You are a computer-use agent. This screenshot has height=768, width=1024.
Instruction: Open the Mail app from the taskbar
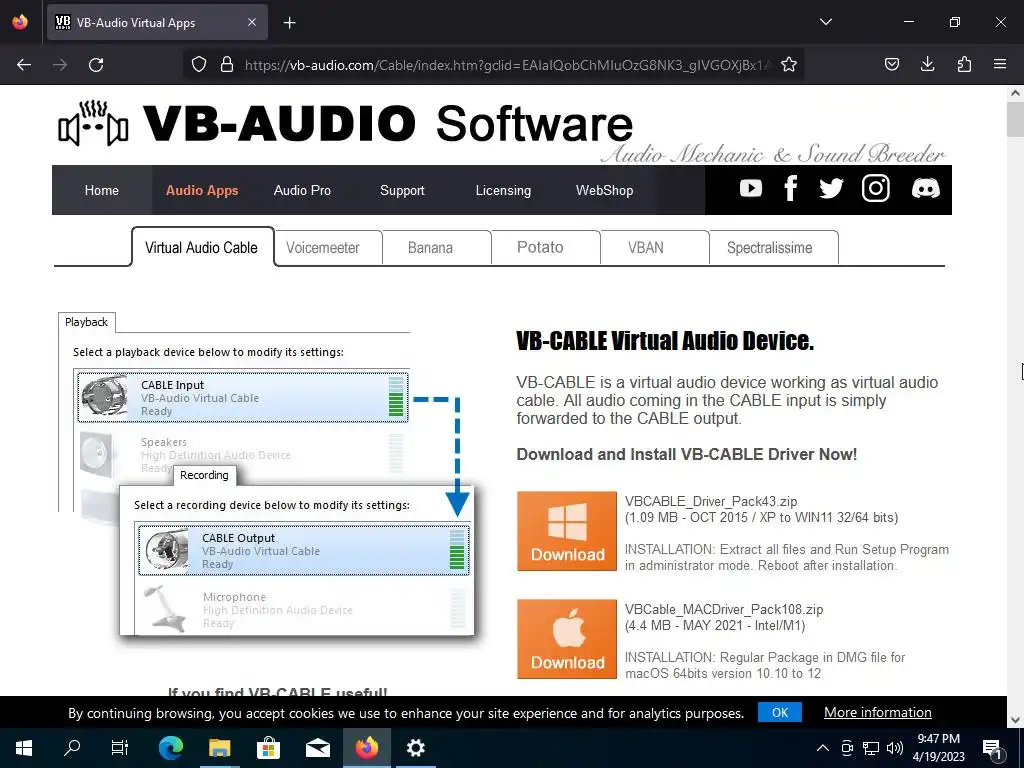pyautogui.click(x=317, y=748)
